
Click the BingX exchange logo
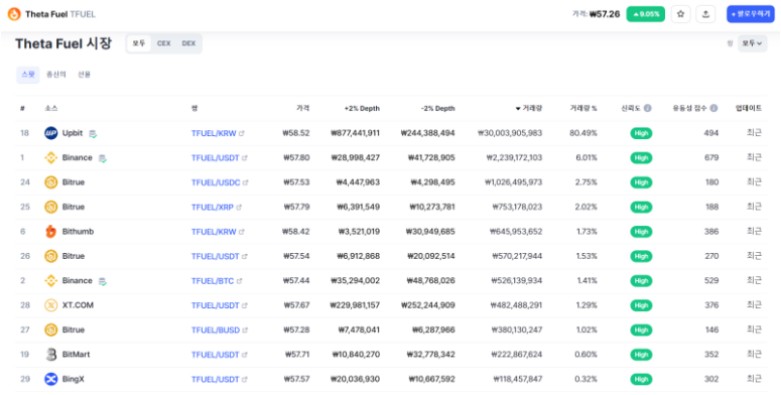51,379
